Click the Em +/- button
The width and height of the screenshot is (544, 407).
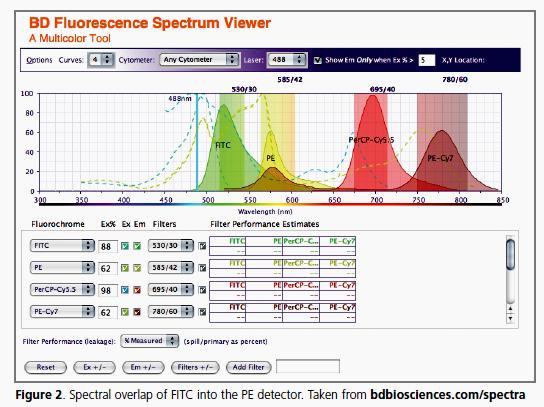coord(143,367)
